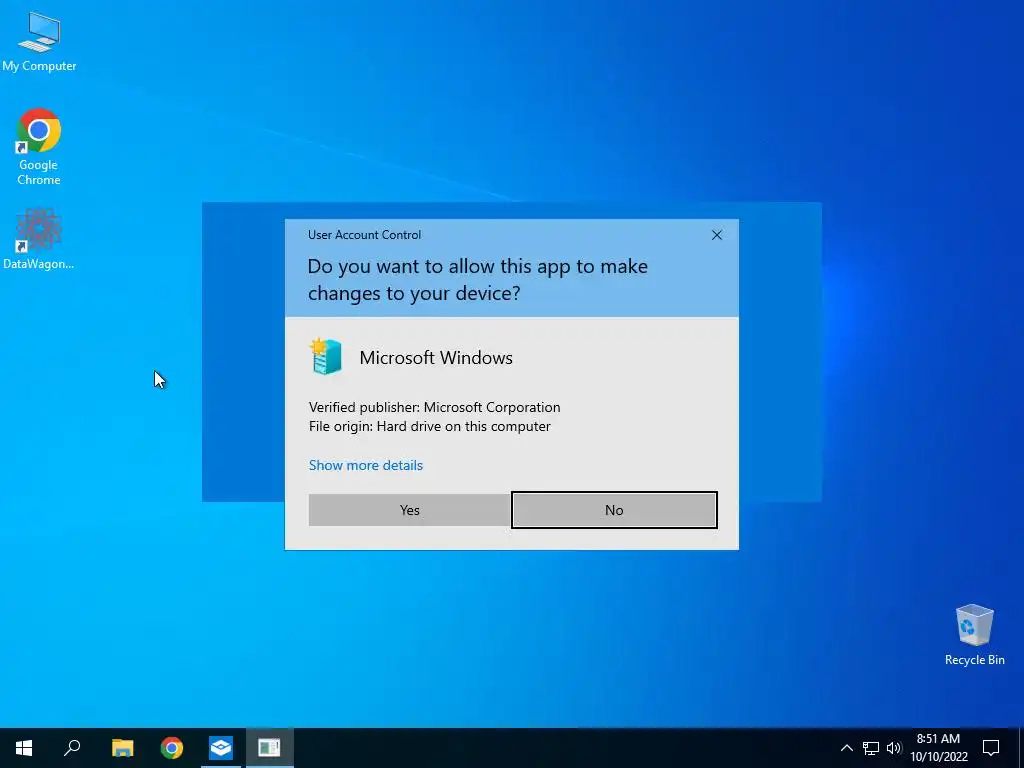Viewport: 1024px width, 768px height.
Task: Open the Show more details link
Action: click(366, 465)
